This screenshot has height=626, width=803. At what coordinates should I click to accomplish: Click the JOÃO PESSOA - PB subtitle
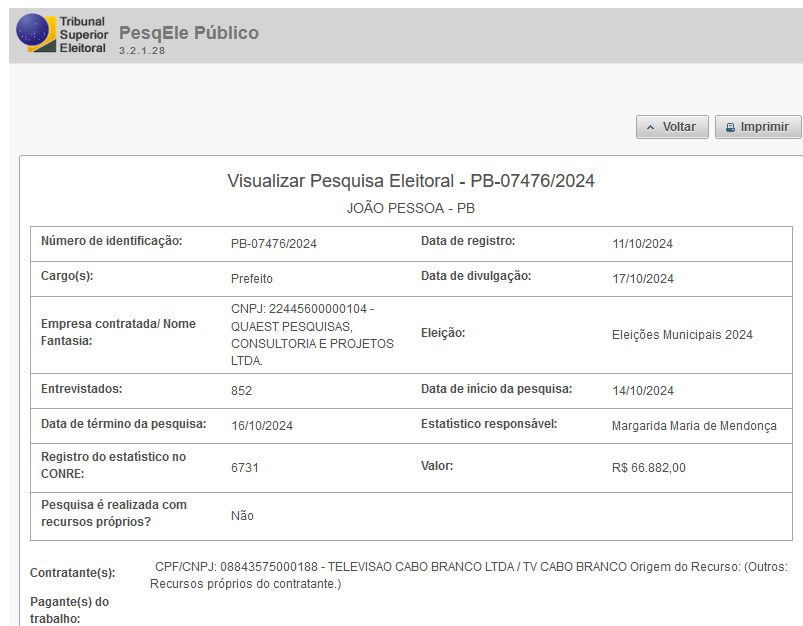click(x=411, y=208)
